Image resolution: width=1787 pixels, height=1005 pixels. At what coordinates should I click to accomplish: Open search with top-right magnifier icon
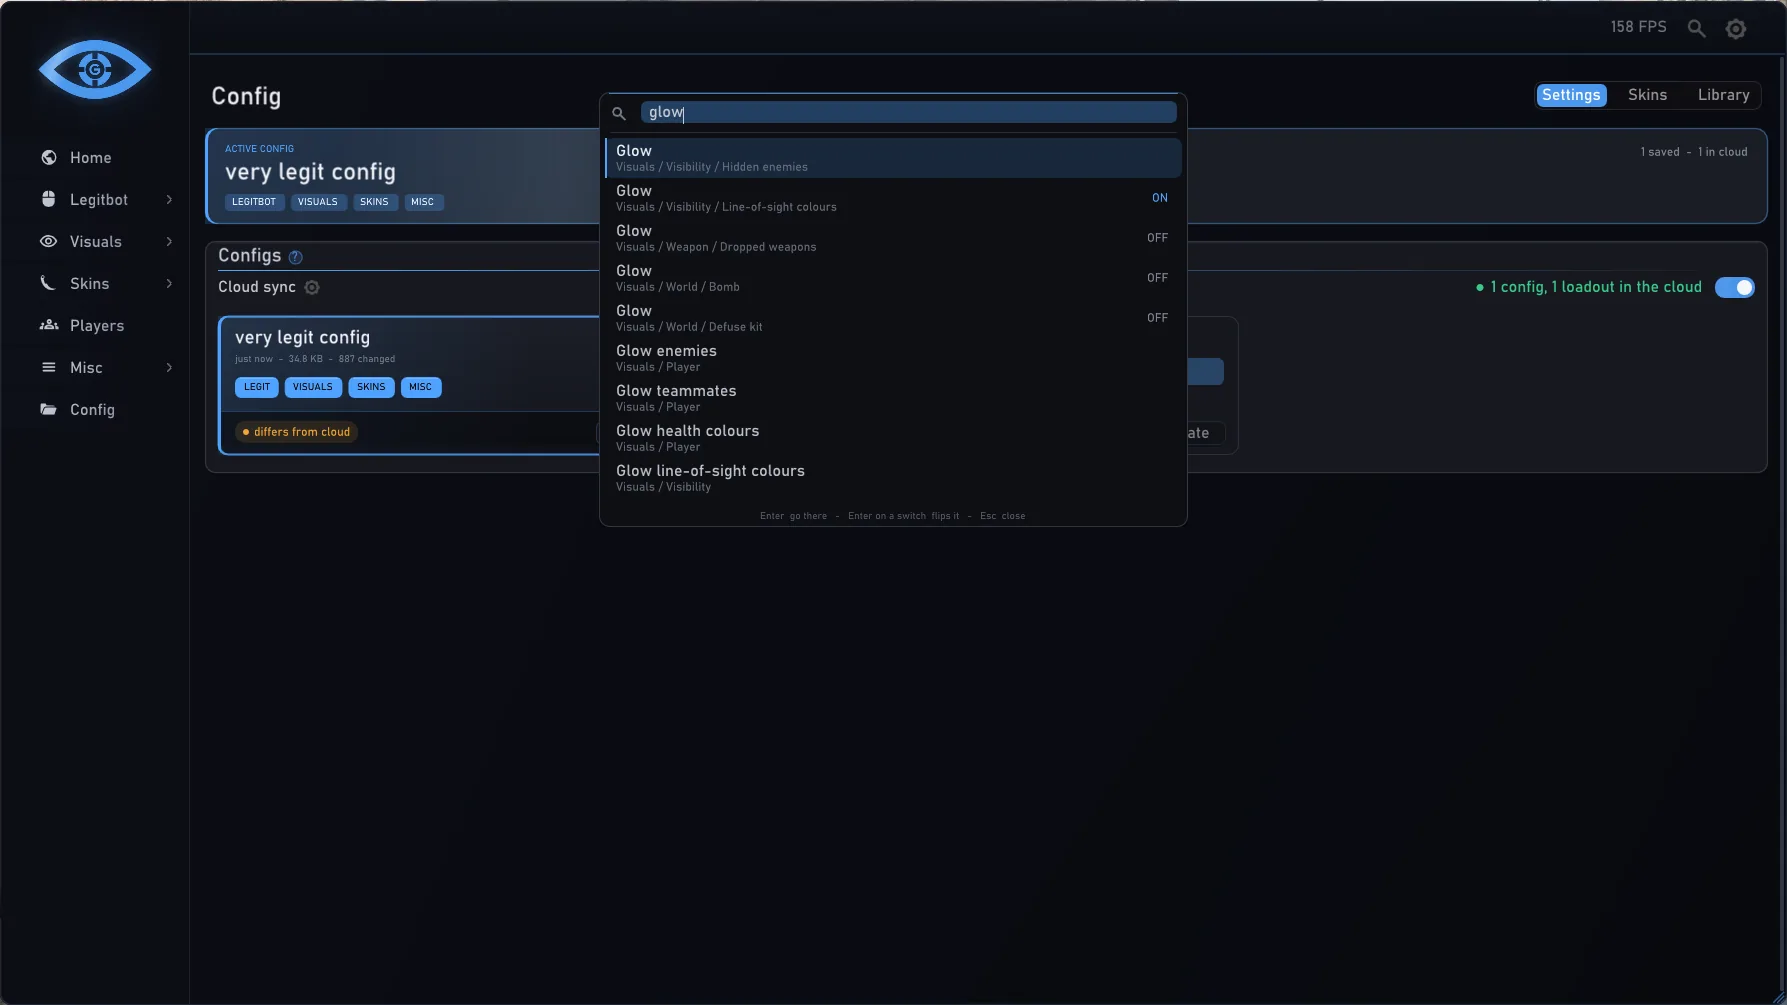pyautogui.click(x=1696, y=28)
